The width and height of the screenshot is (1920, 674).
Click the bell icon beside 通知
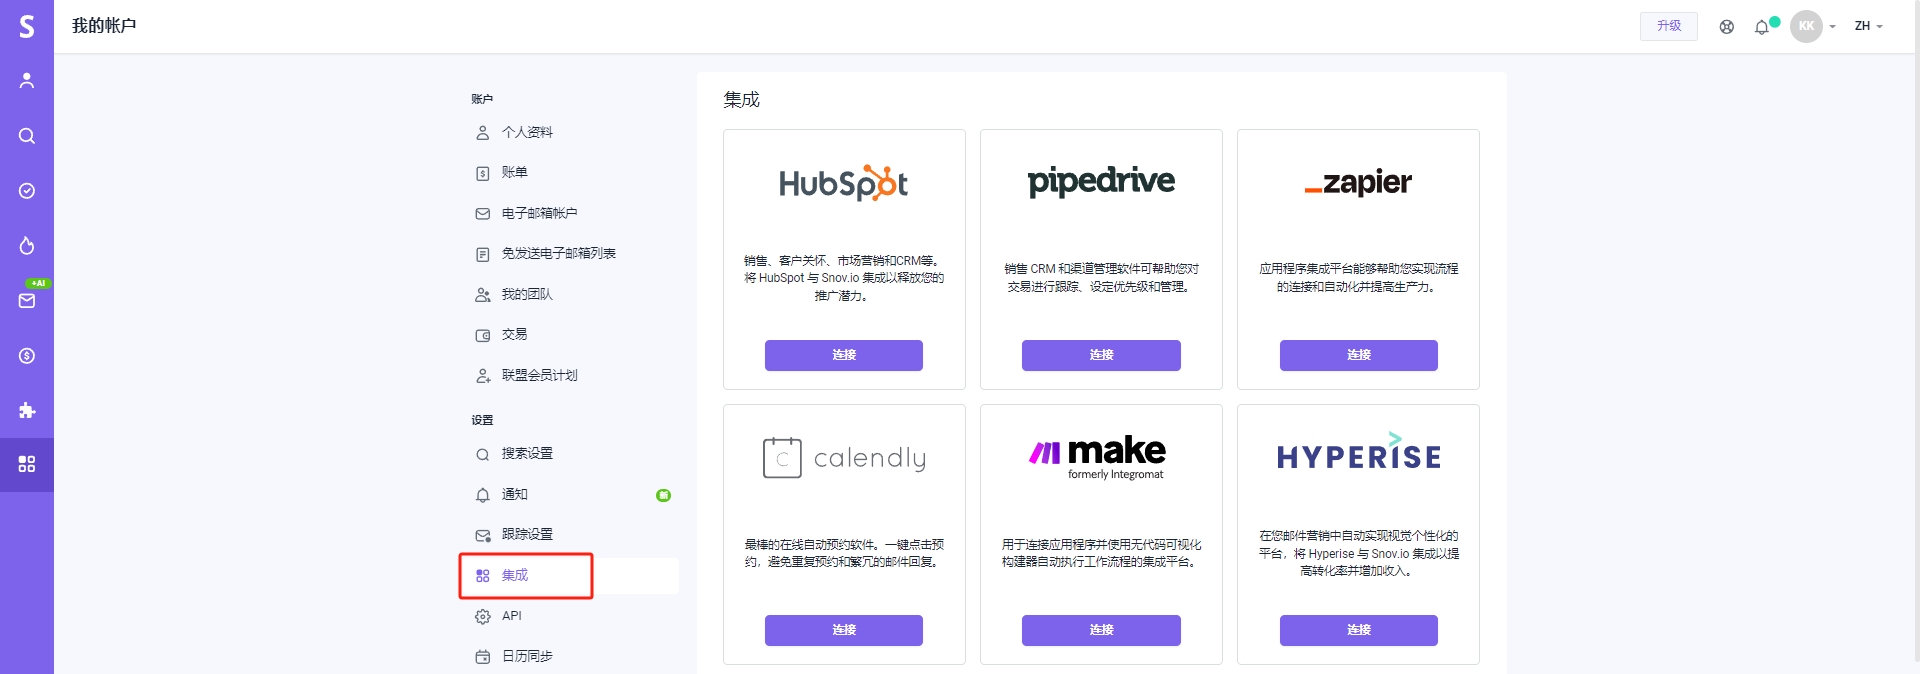pyautogui.click(x=482, y=495)
